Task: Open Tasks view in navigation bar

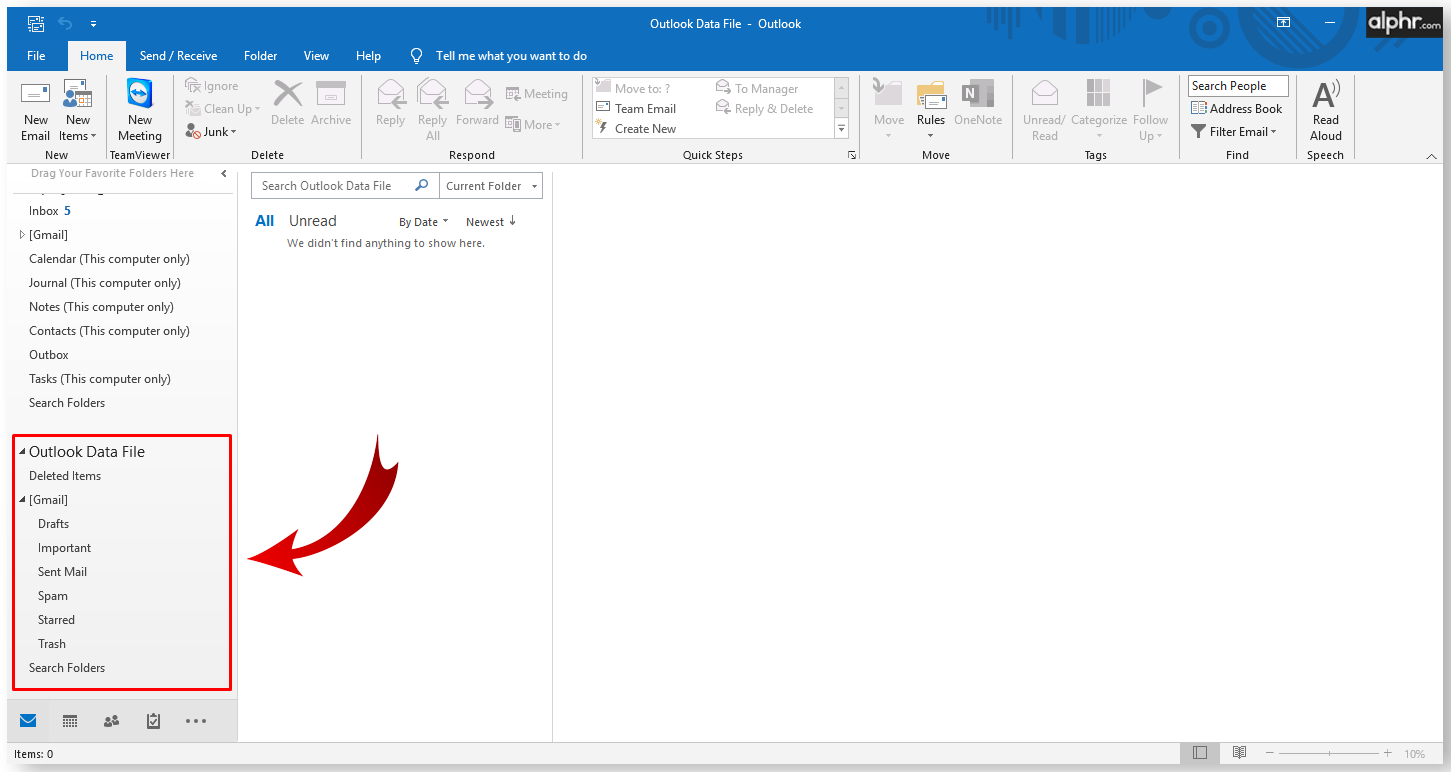Action: click(153, 721)
